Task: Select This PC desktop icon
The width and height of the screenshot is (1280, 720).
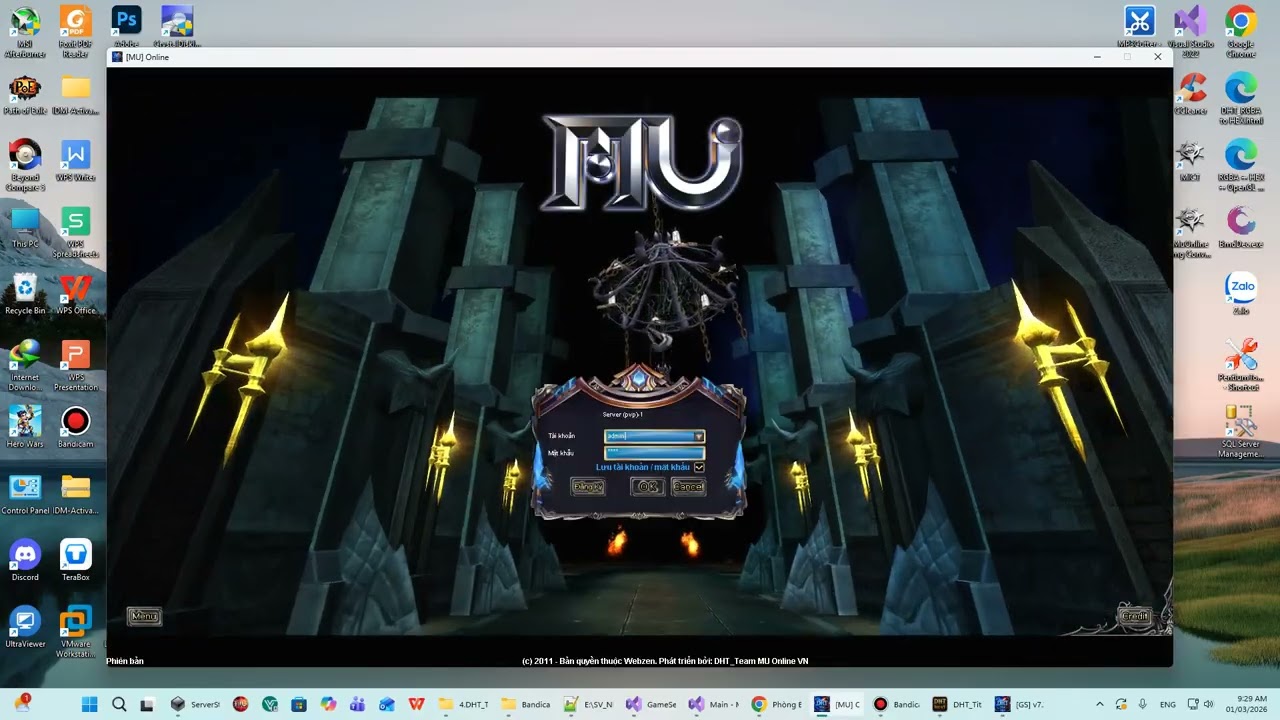Action: pos(25,228)
